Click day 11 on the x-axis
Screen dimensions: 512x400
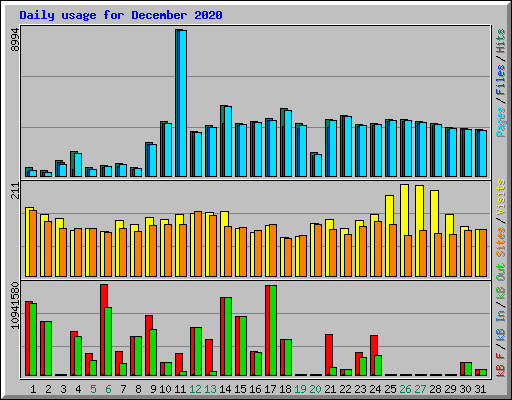pos(180,389)
